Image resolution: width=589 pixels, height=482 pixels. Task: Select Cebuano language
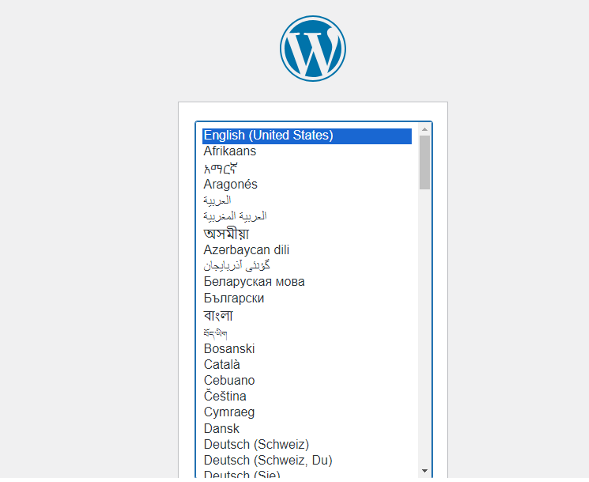coord(307,381)
